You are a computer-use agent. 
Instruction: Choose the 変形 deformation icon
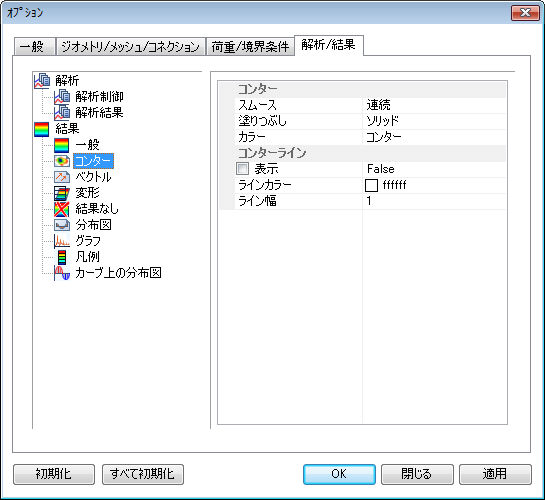pos(62,193)
